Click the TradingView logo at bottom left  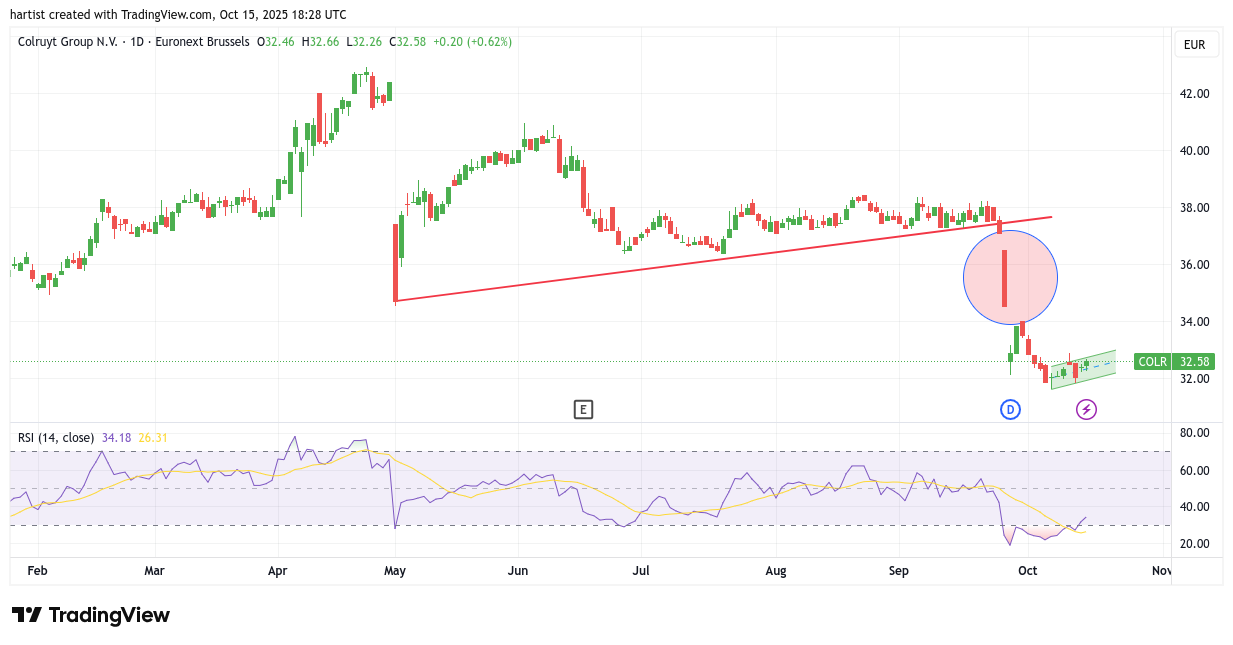coord(91,615)
